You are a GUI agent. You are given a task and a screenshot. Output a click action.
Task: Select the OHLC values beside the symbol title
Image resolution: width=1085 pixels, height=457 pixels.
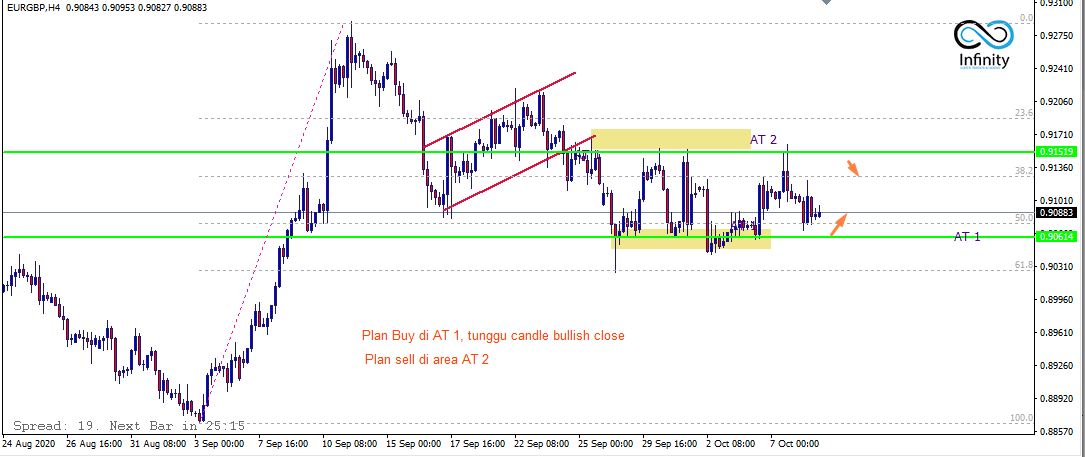[136, 8]
